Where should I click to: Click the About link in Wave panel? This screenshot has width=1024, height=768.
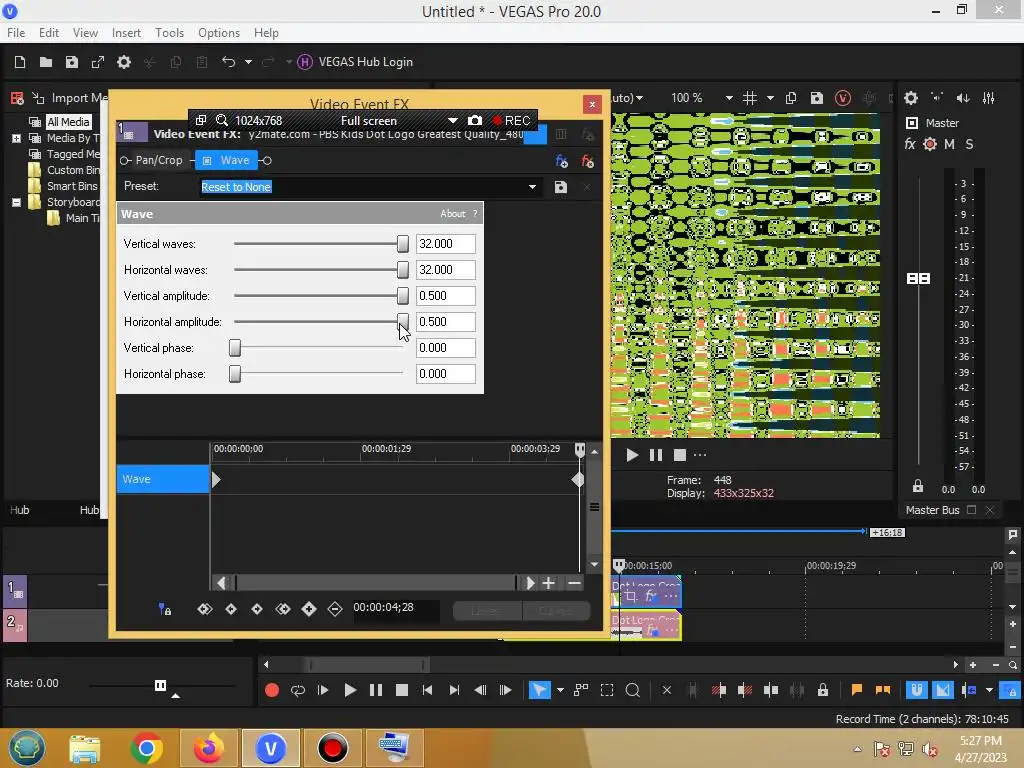(x=453, y=214)
